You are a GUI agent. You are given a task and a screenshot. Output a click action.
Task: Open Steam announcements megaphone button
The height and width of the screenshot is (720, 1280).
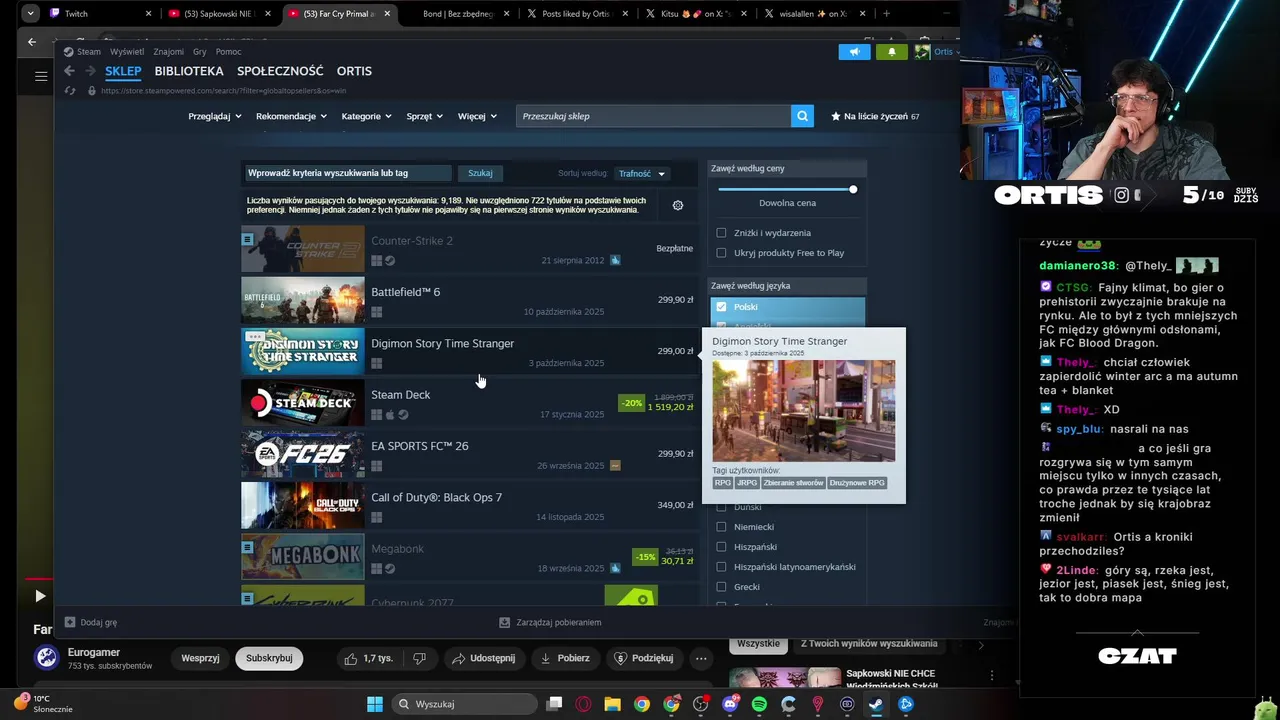[x=854, y=52]
